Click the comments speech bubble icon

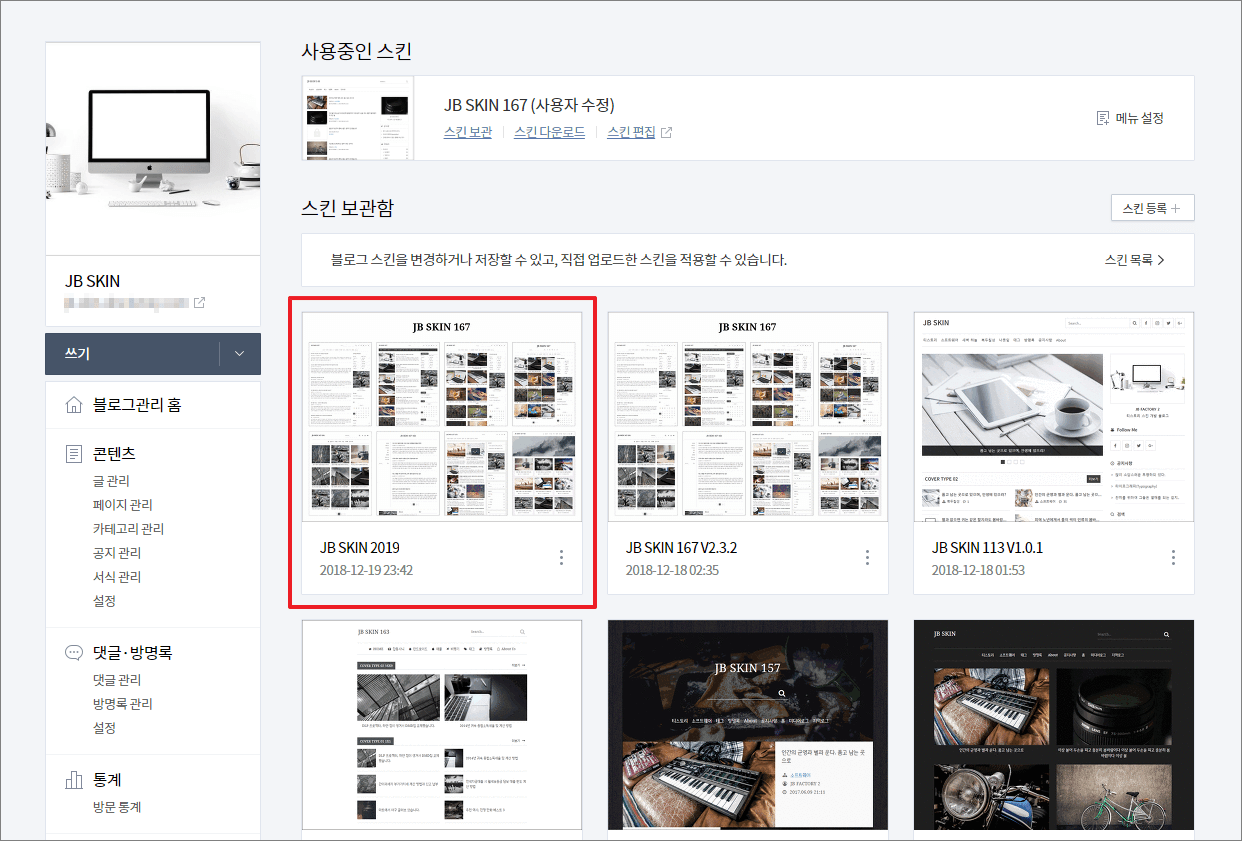click(73, 653)
